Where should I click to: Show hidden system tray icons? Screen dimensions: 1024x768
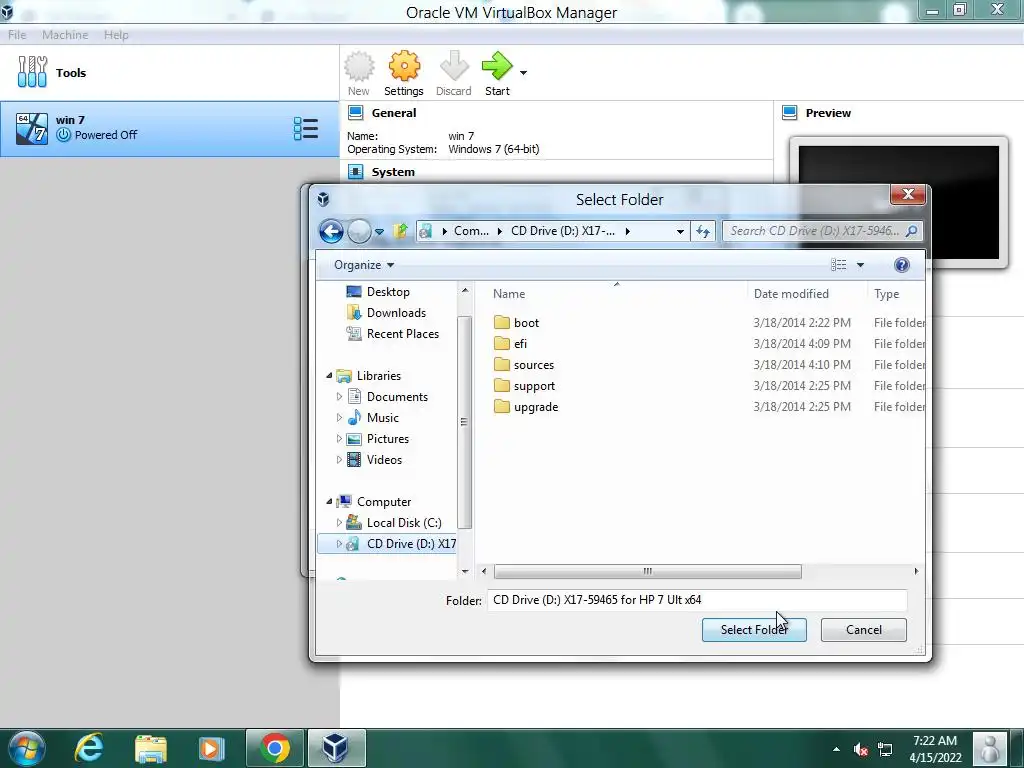[x=836, y=749]
